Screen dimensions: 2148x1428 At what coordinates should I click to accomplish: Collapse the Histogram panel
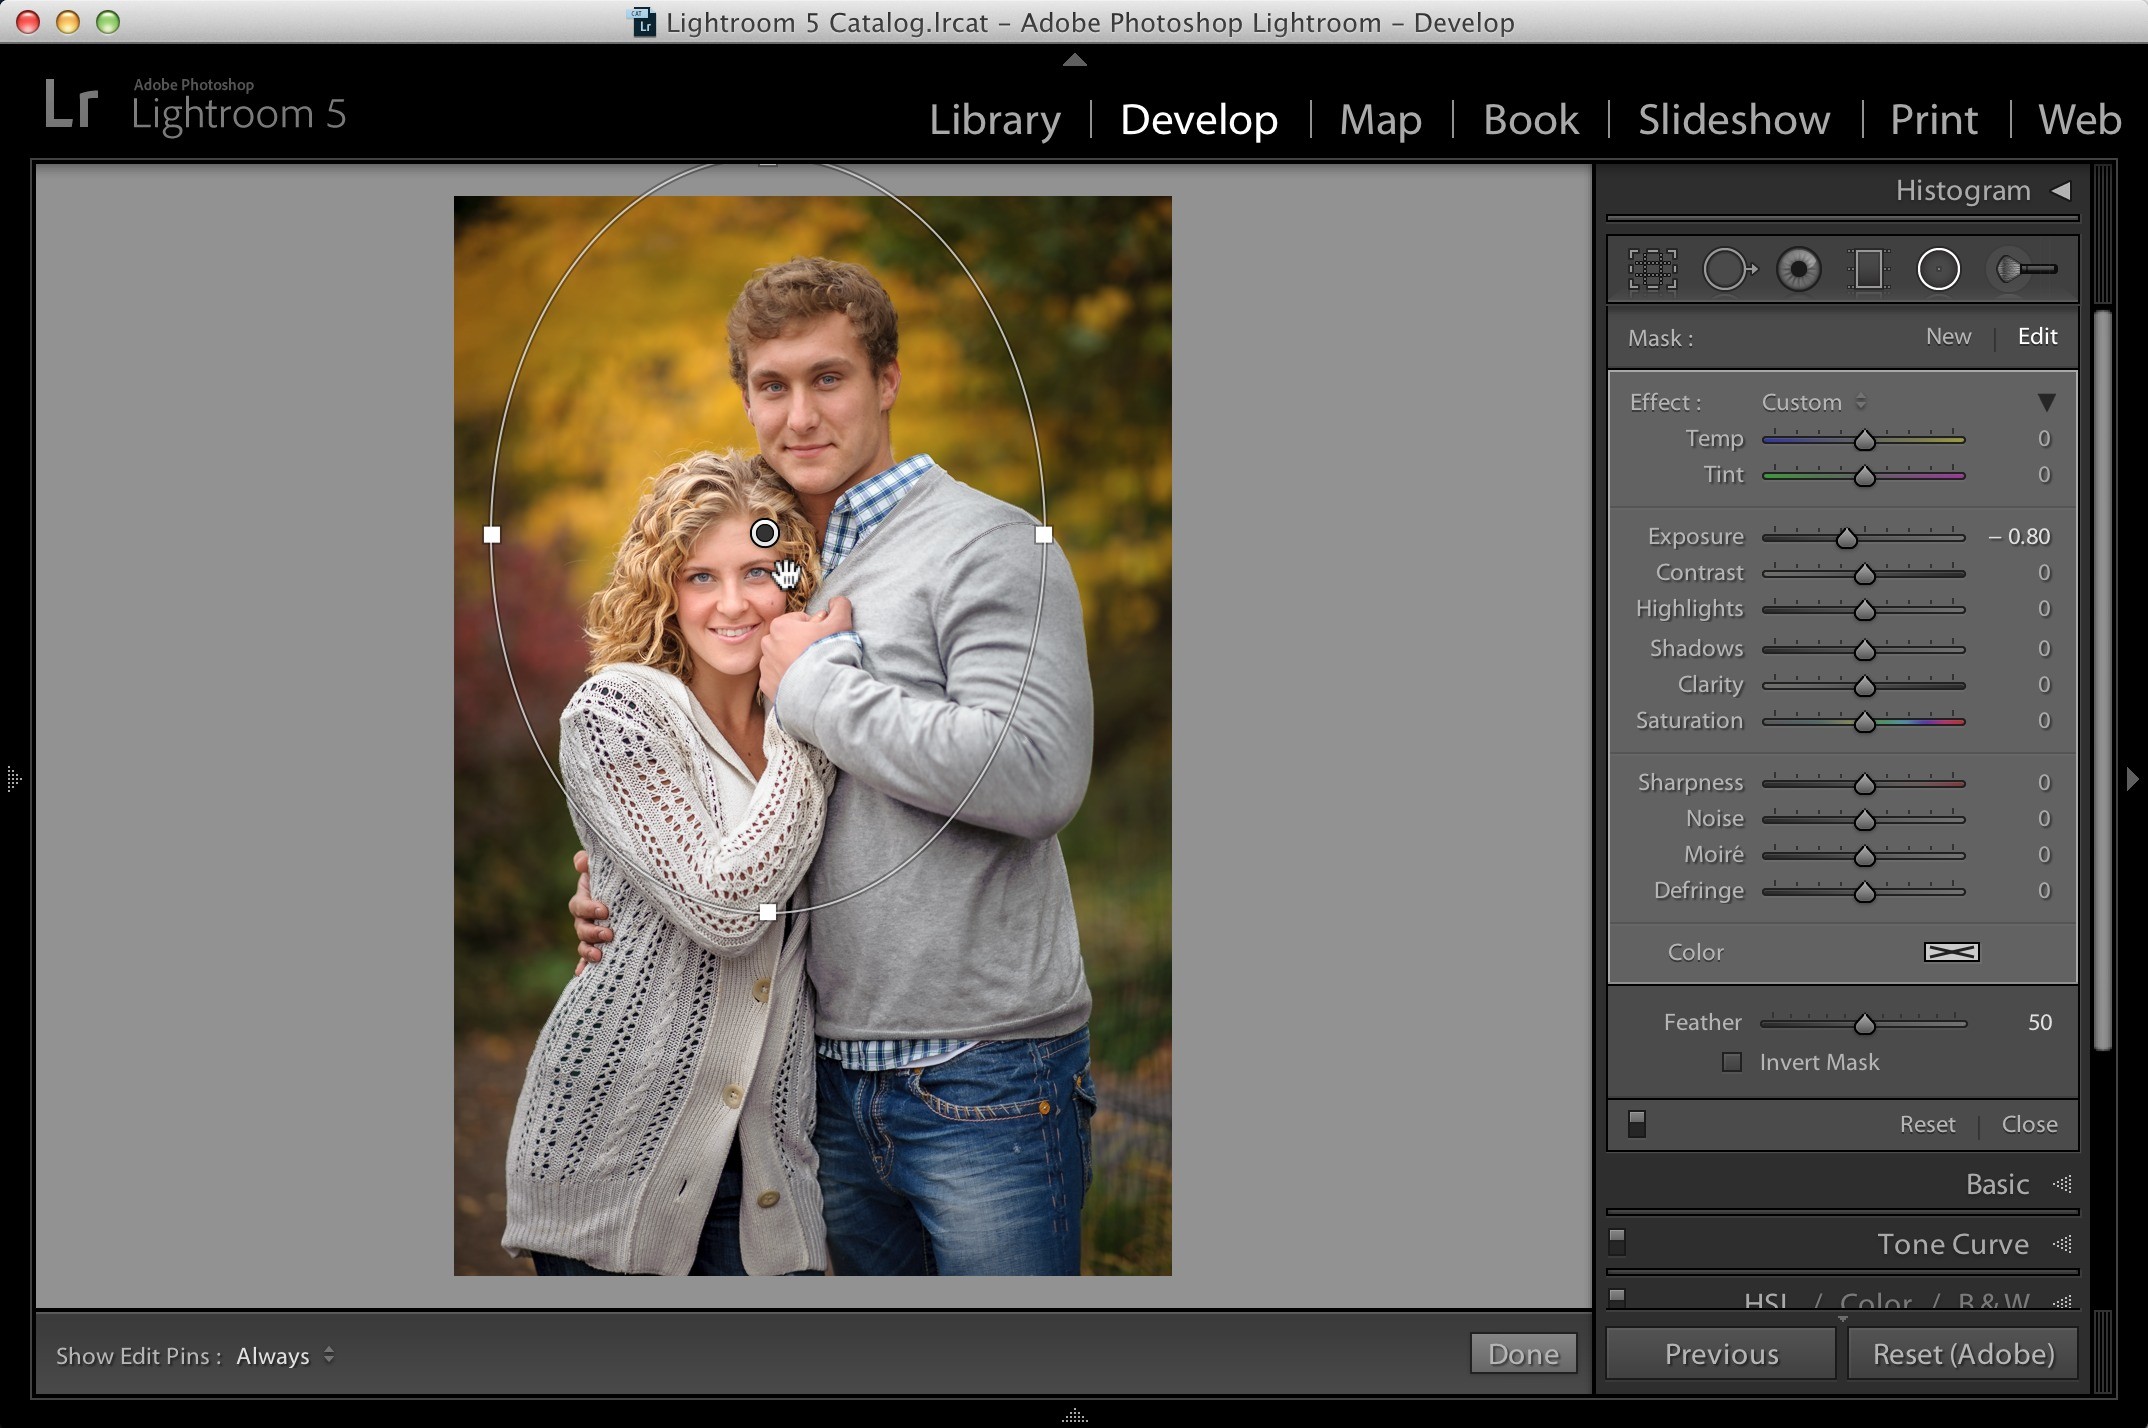2061,190
